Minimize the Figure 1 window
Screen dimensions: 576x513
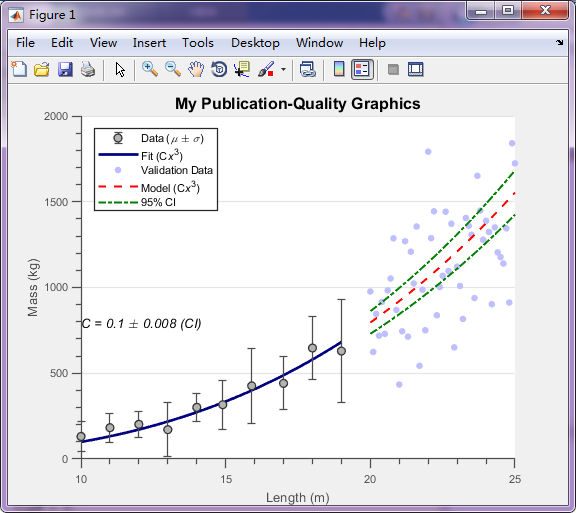tap(480, 11)
